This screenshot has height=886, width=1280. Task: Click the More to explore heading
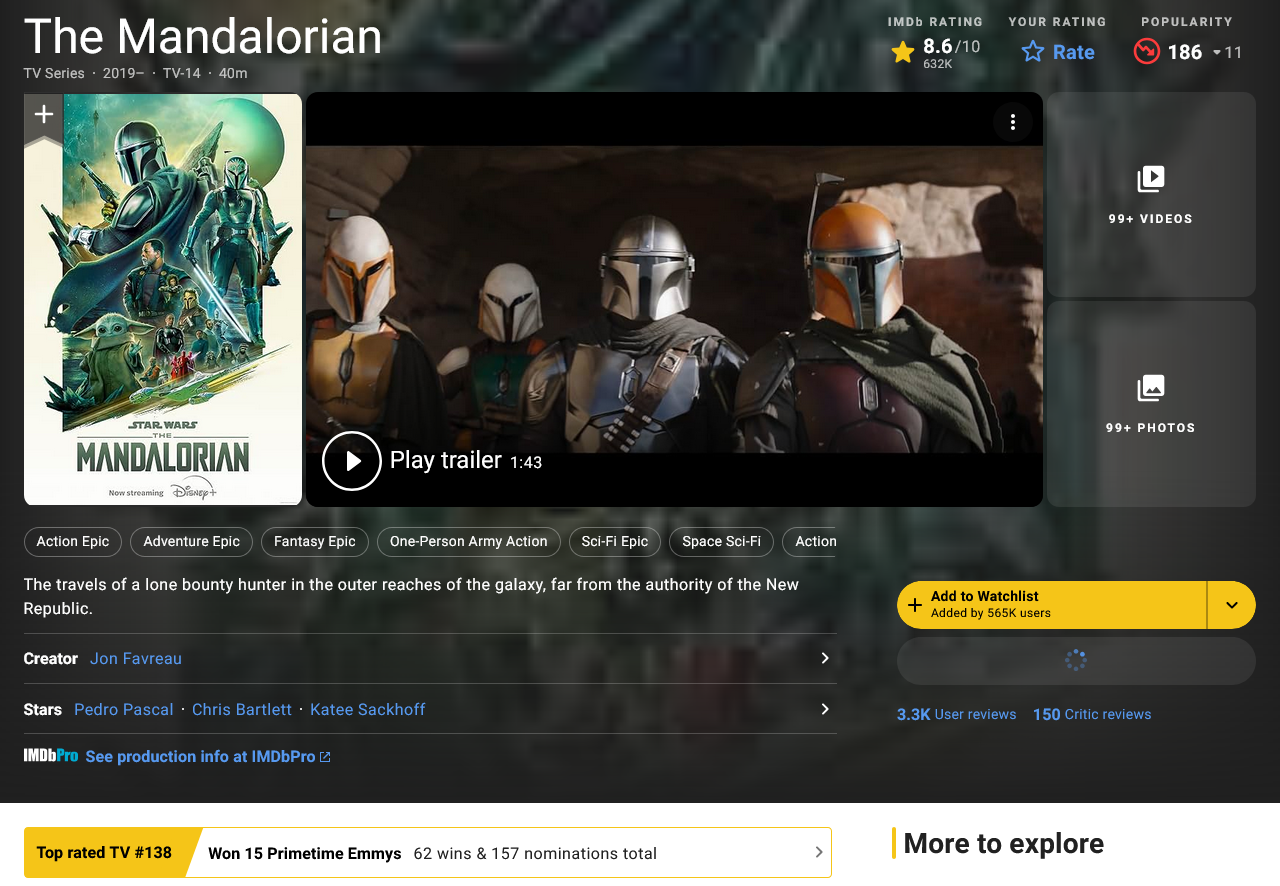[1004, 843]
